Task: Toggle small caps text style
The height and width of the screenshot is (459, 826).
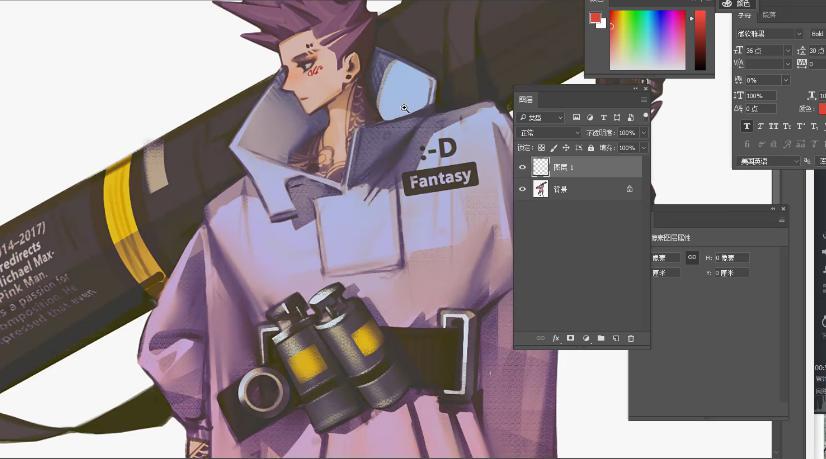Action: 787,126
